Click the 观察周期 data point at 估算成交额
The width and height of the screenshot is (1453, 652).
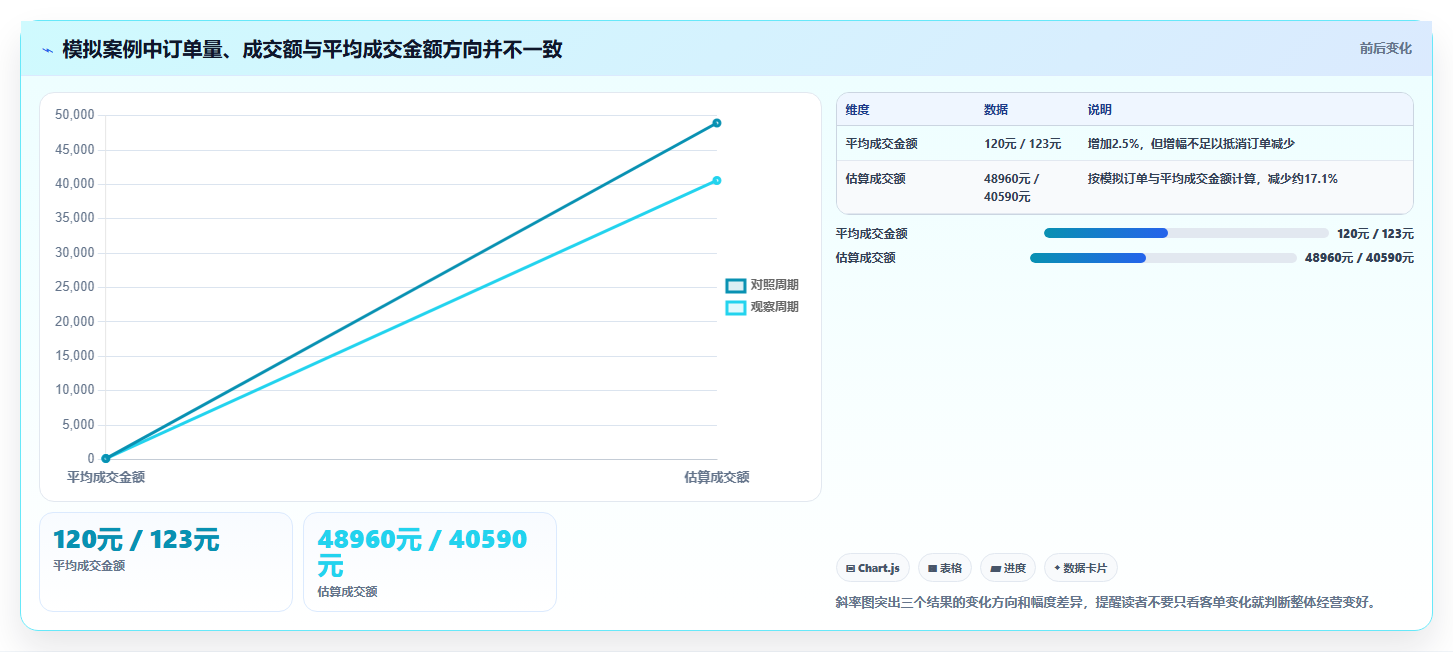pos(717,180)
